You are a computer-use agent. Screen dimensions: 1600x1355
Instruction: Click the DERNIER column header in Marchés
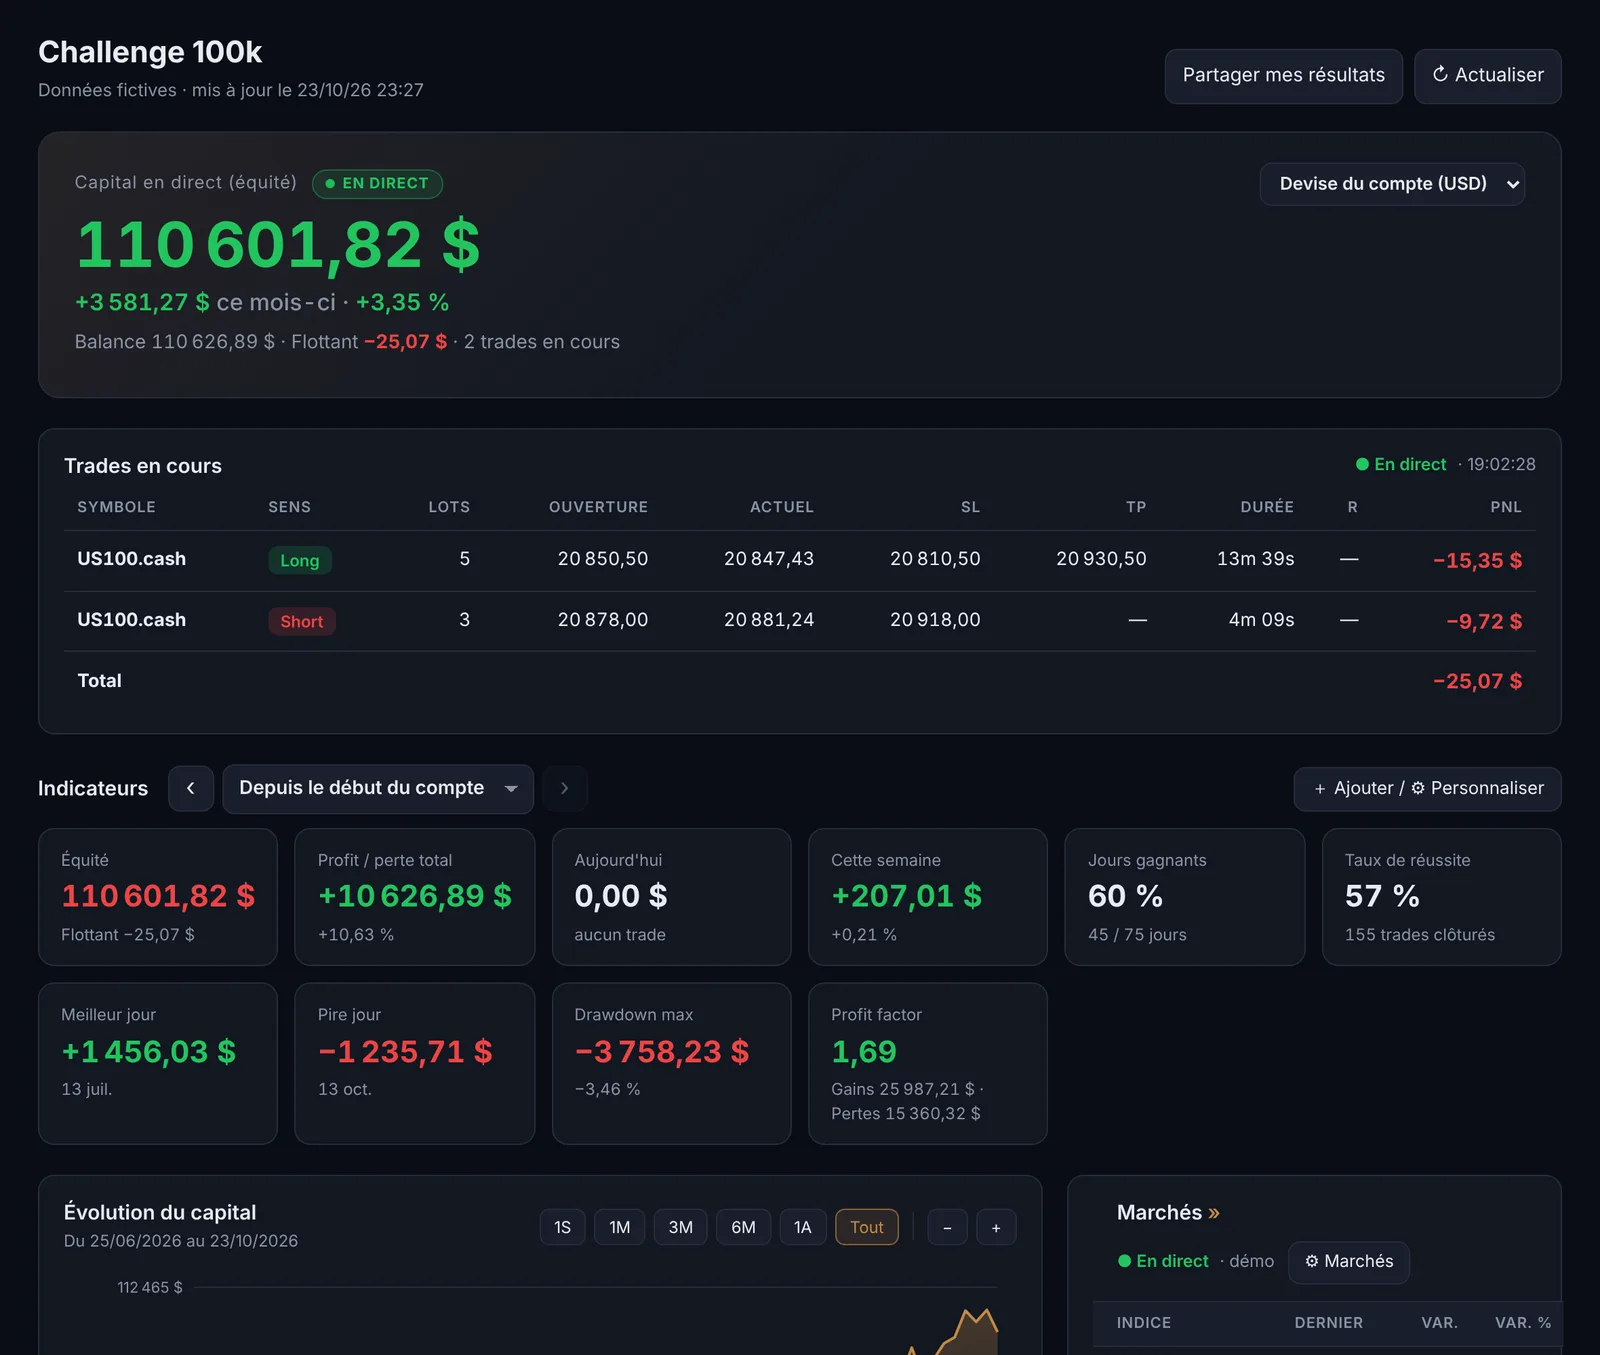pyautogui.click(x=1328, y=1323)
